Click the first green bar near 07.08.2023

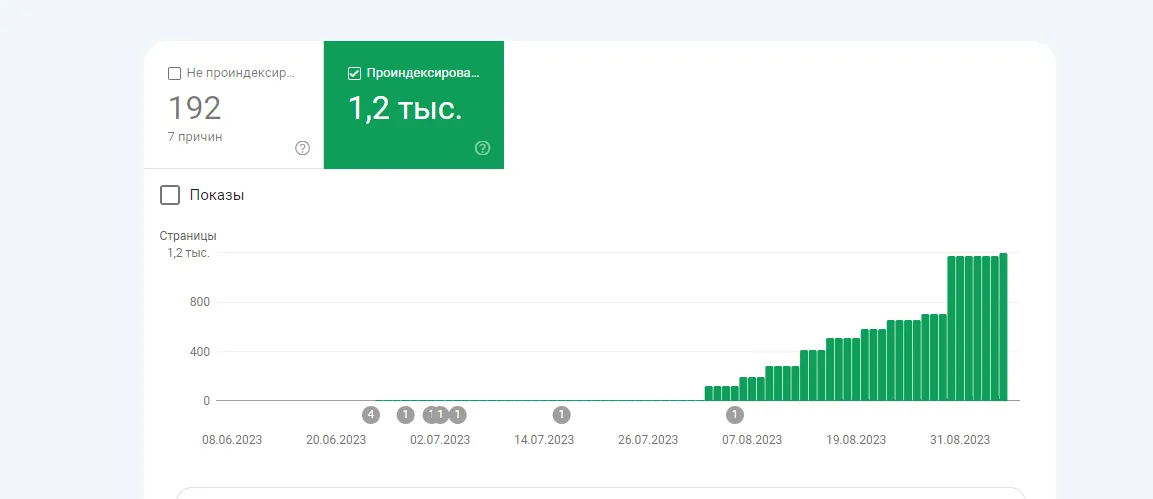pyautogui.click(x=709, y=393)
